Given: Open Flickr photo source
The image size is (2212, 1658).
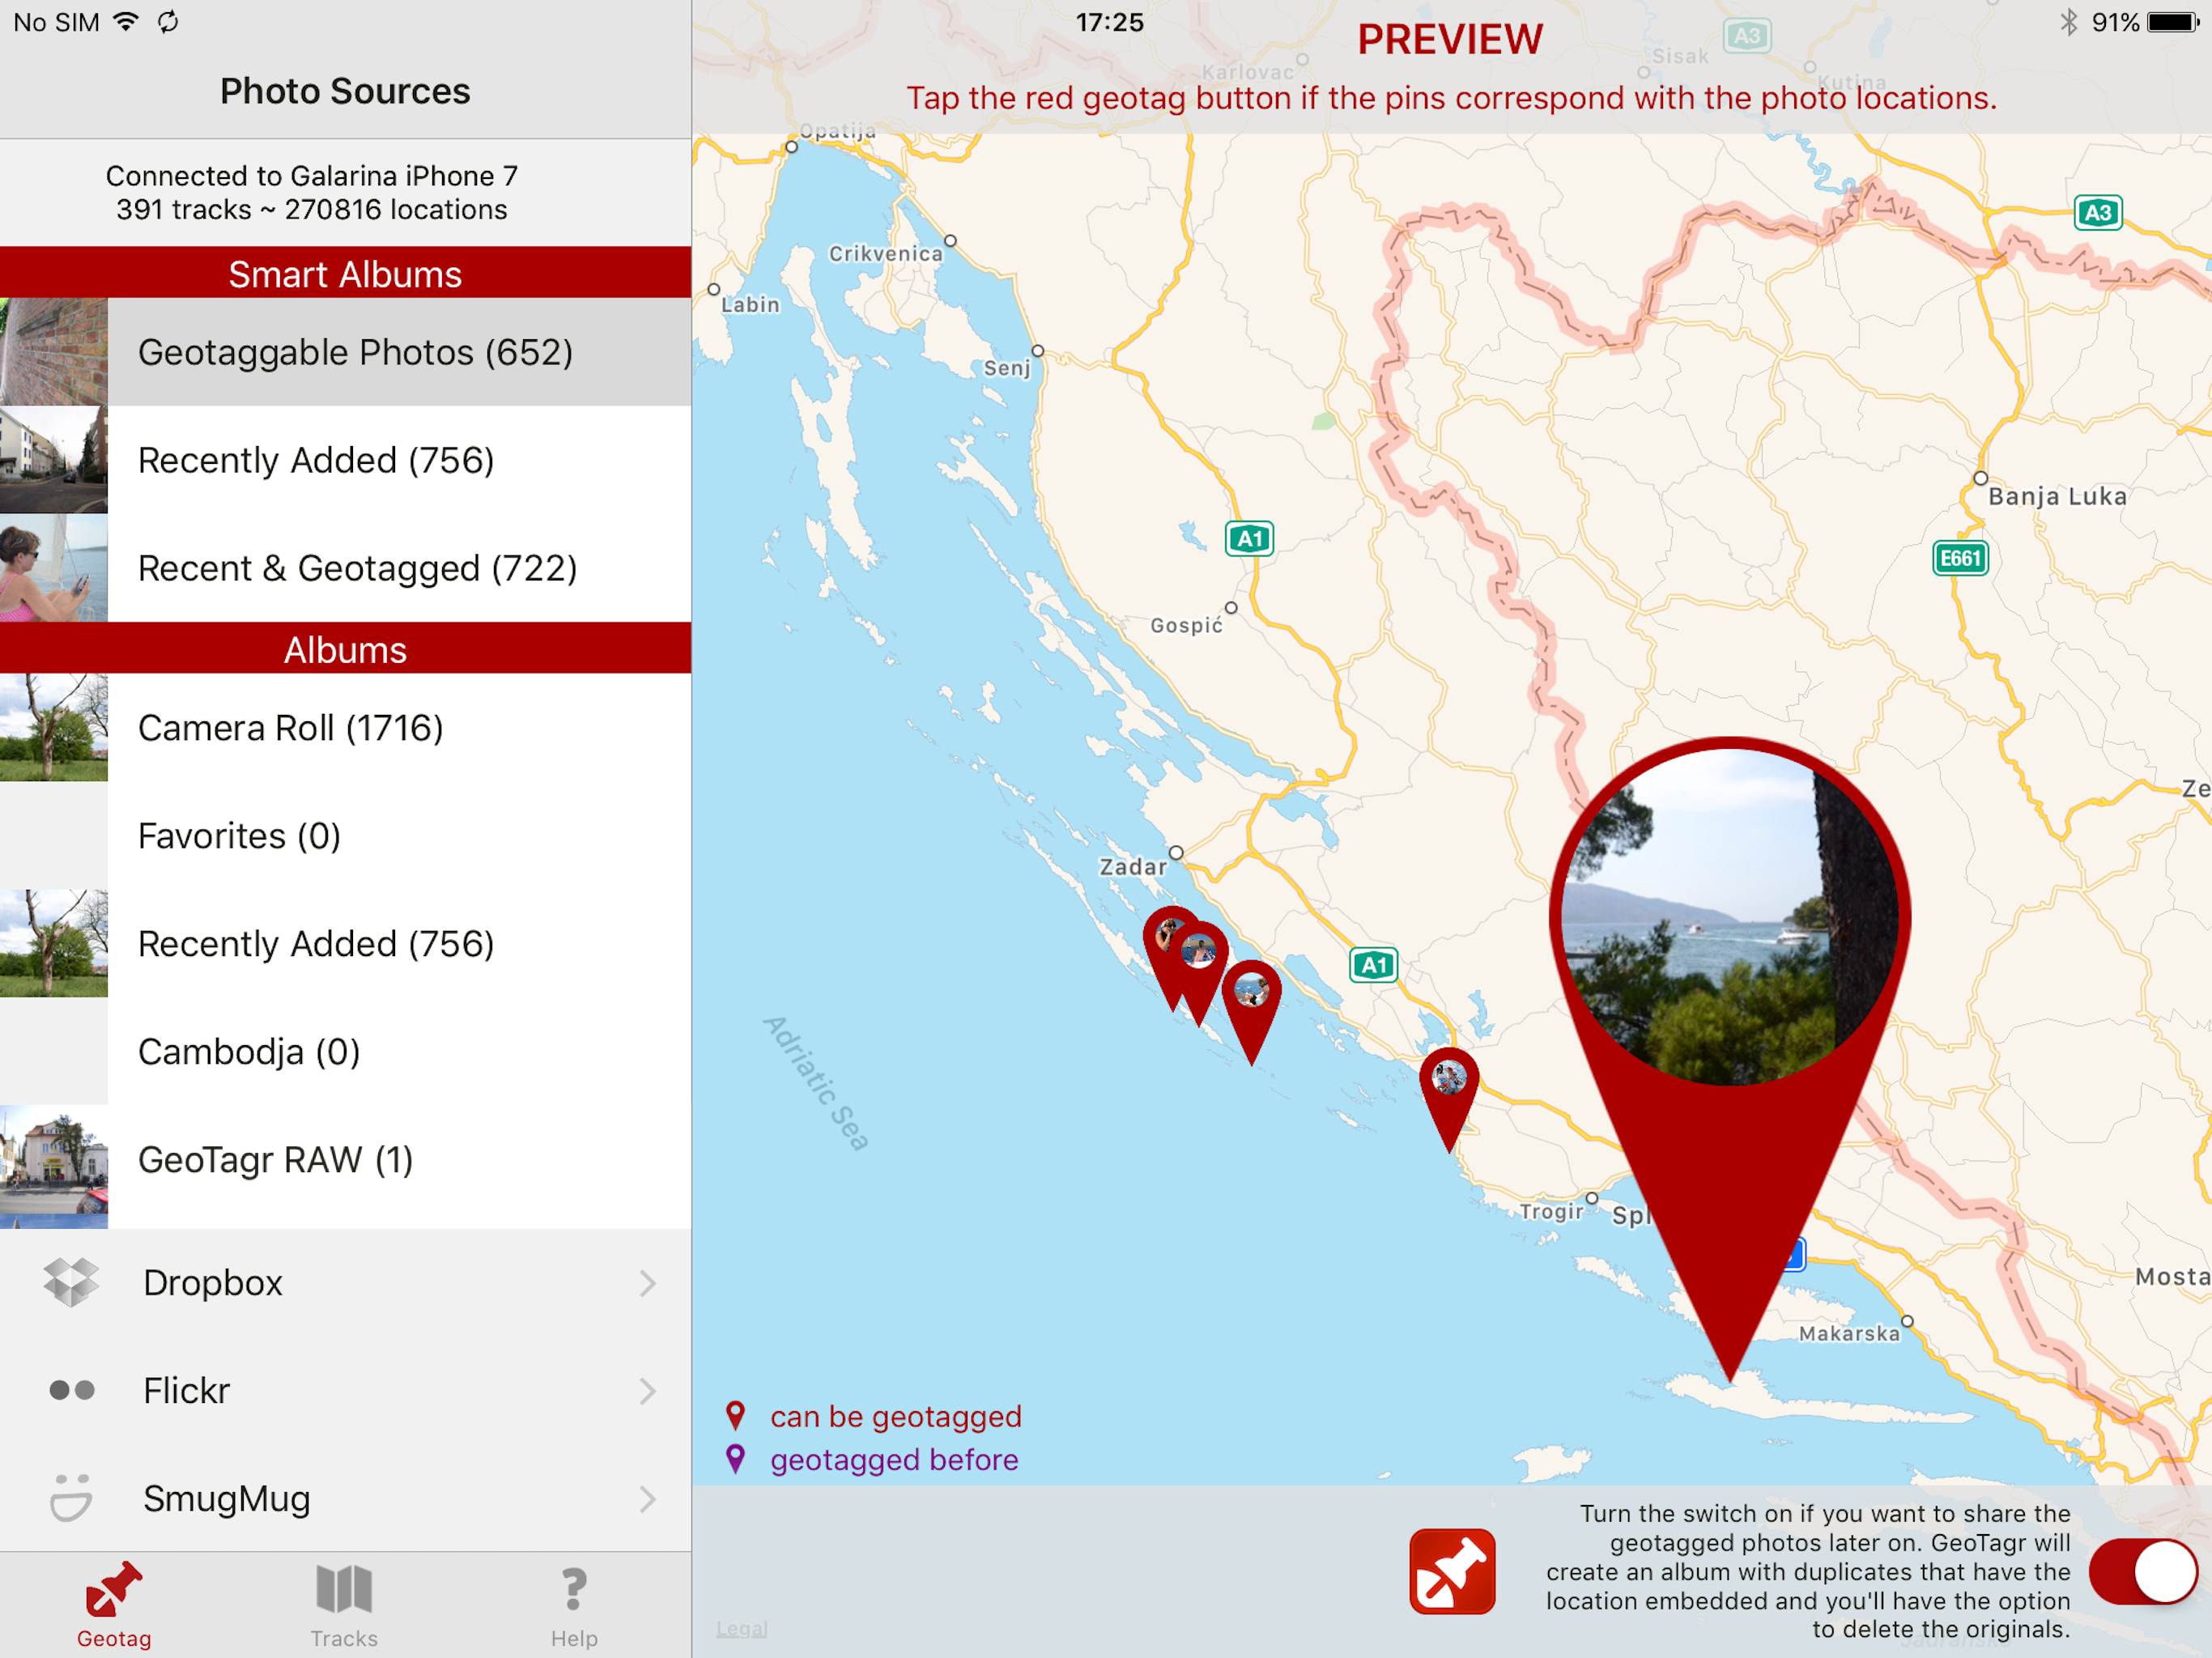Looking at the screenshot, I should pos(346,1391).
